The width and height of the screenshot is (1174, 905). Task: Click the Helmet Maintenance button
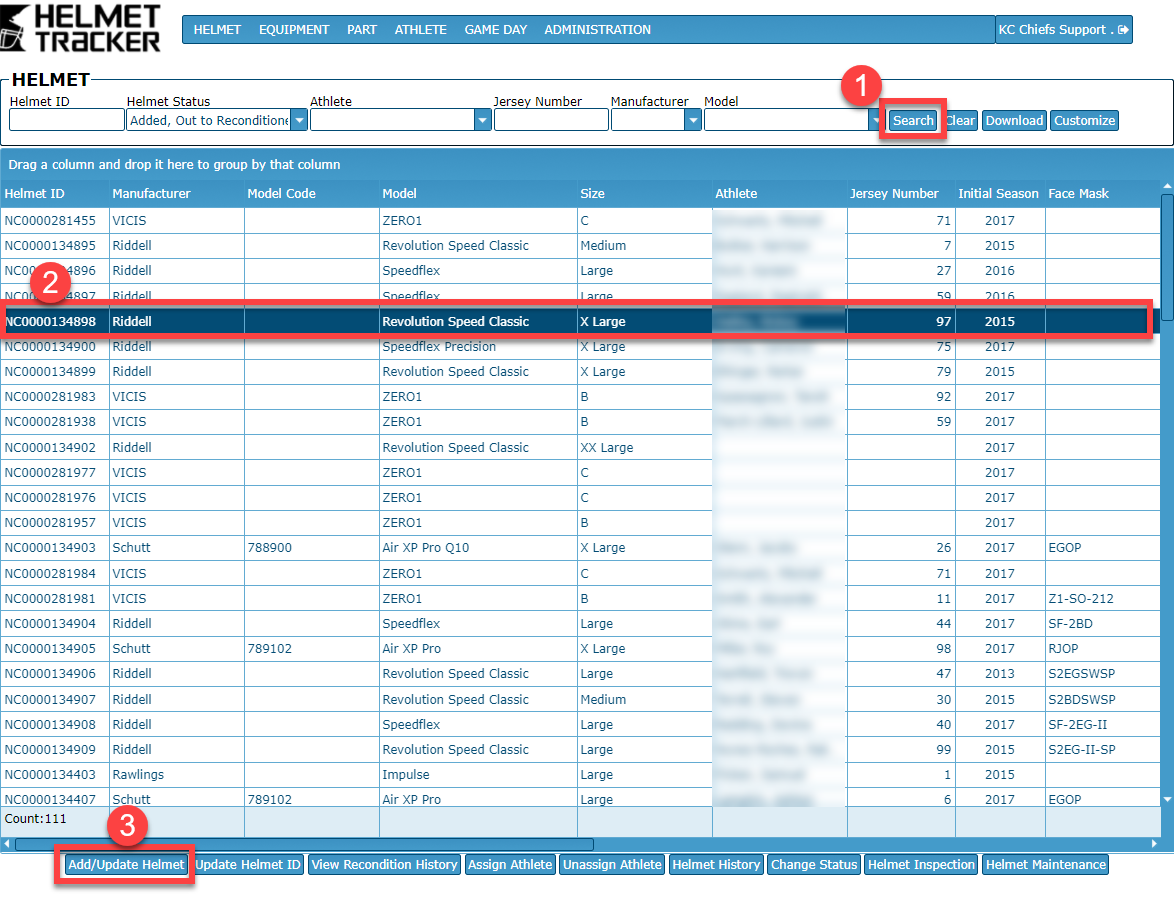coord(1045,865)
